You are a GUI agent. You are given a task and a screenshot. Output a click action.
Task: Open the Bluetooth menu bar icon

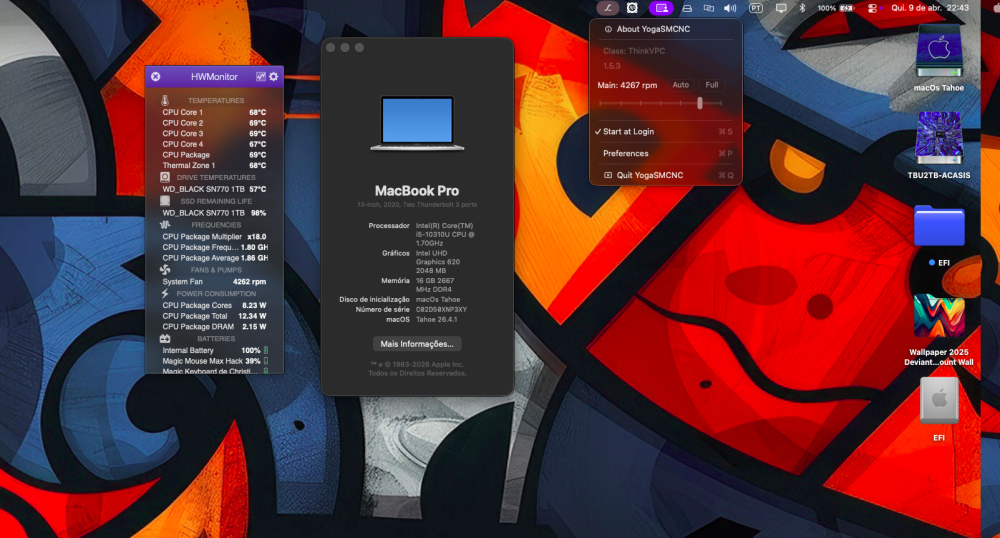(802, 8)
